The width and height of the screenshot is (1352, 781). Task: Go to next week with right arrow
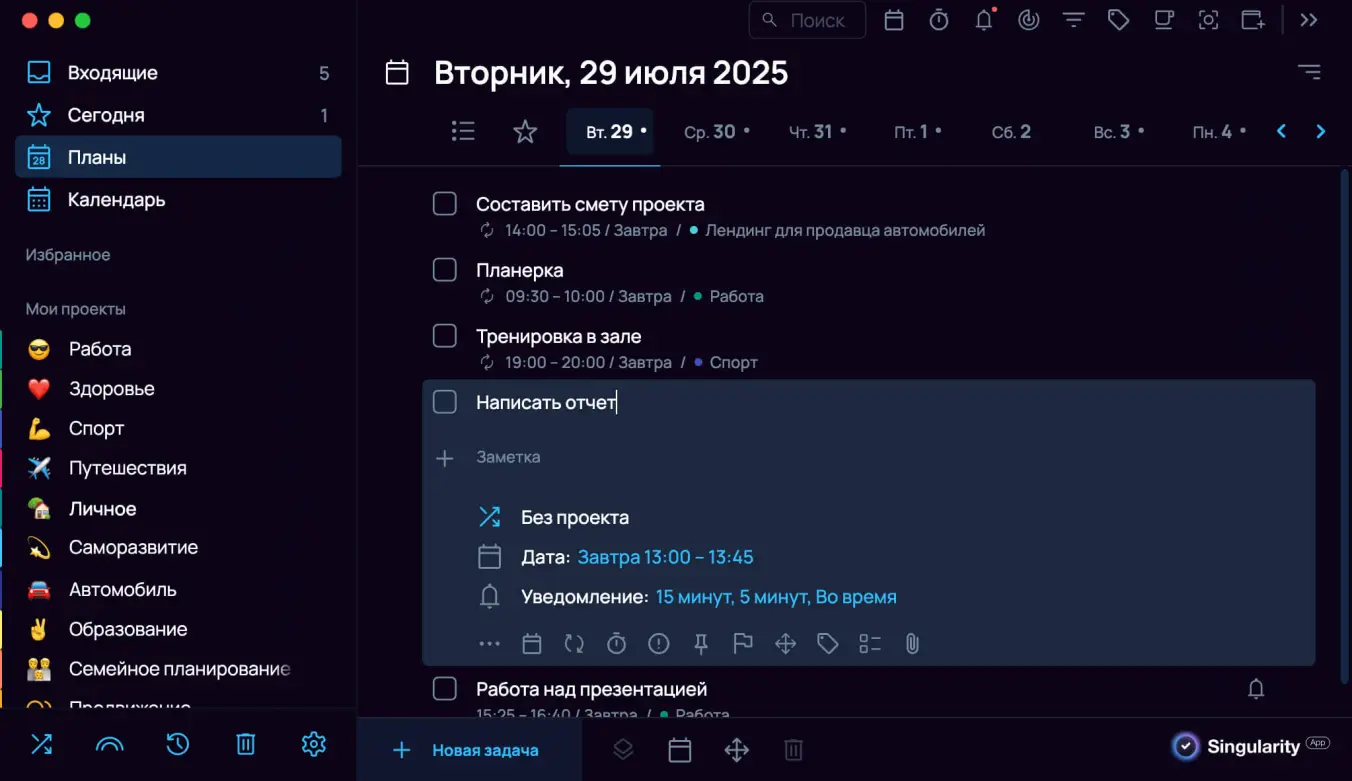click(x=1321, y=132)
